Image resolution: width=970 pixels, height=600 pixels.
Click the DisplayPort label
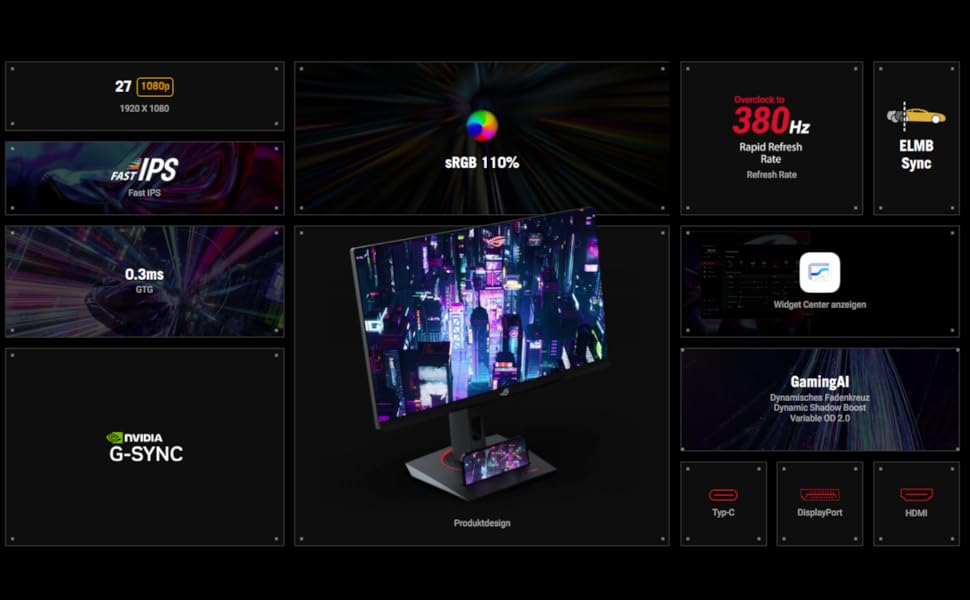click(x=820, y=512)
